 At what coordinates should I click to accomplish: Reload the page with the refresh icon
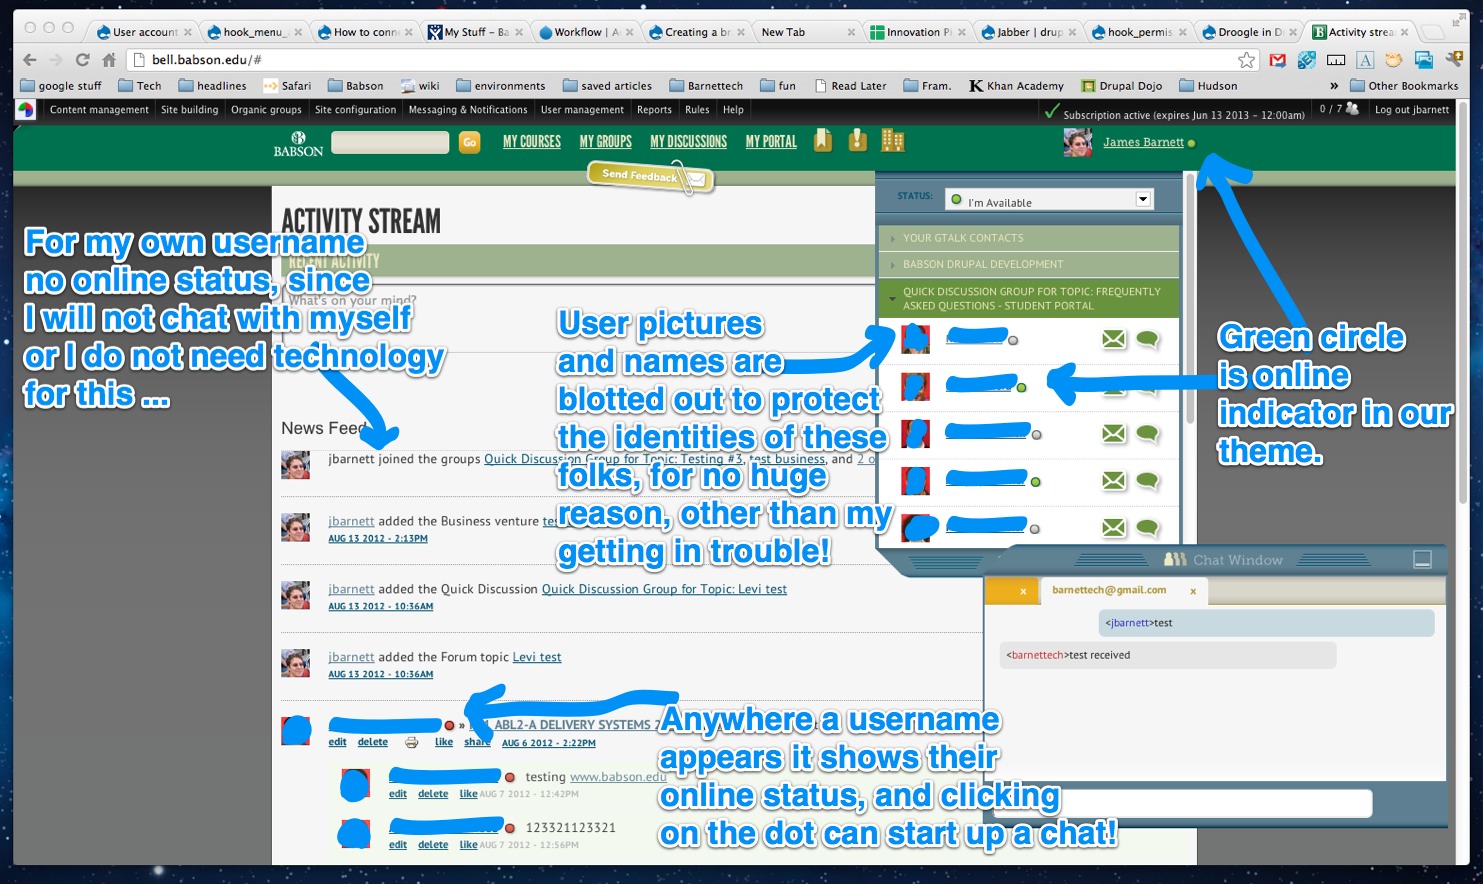[83, 60]
